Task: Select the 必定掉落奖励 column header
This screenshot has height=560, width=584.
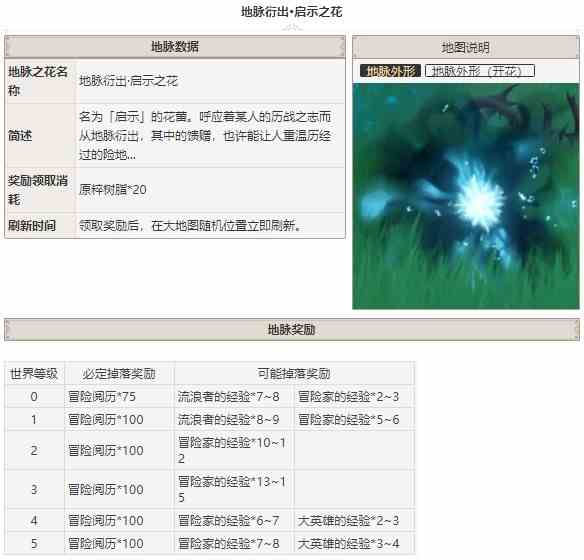Action: [119, 373]
